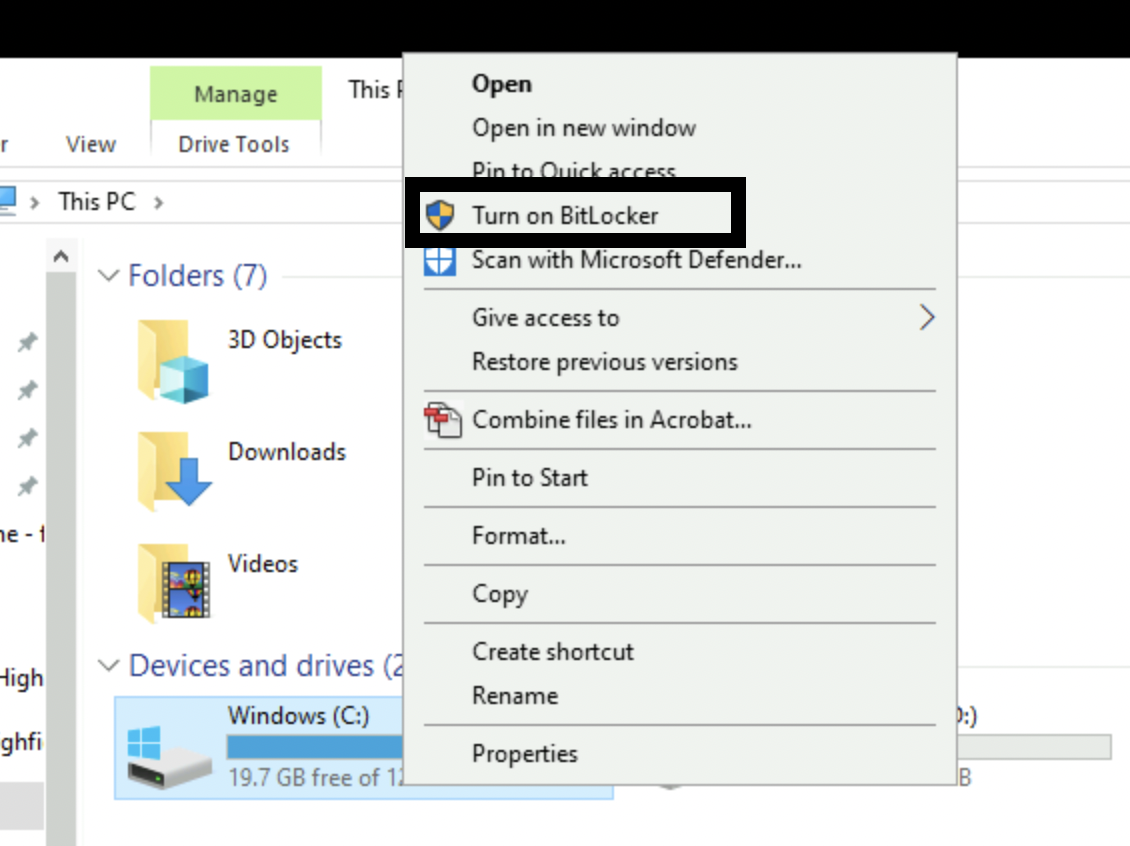
Task: Collapse the Devices and drives section
Action: [x=108, y=665]
